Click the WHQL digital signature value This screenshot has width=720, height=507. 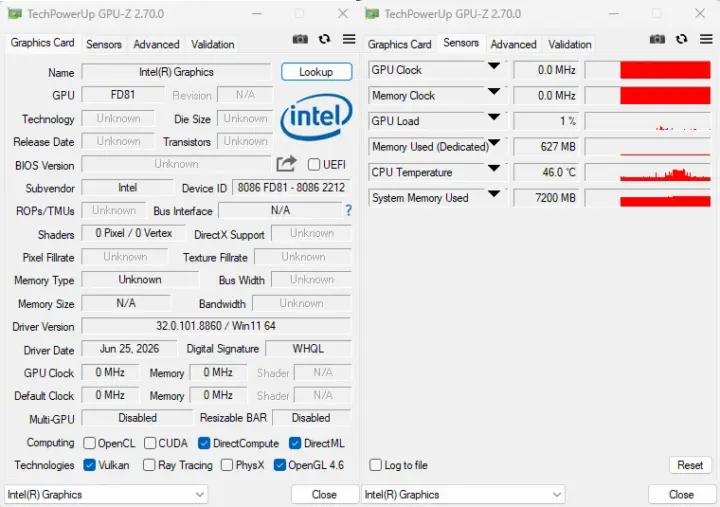coord(309,349)
